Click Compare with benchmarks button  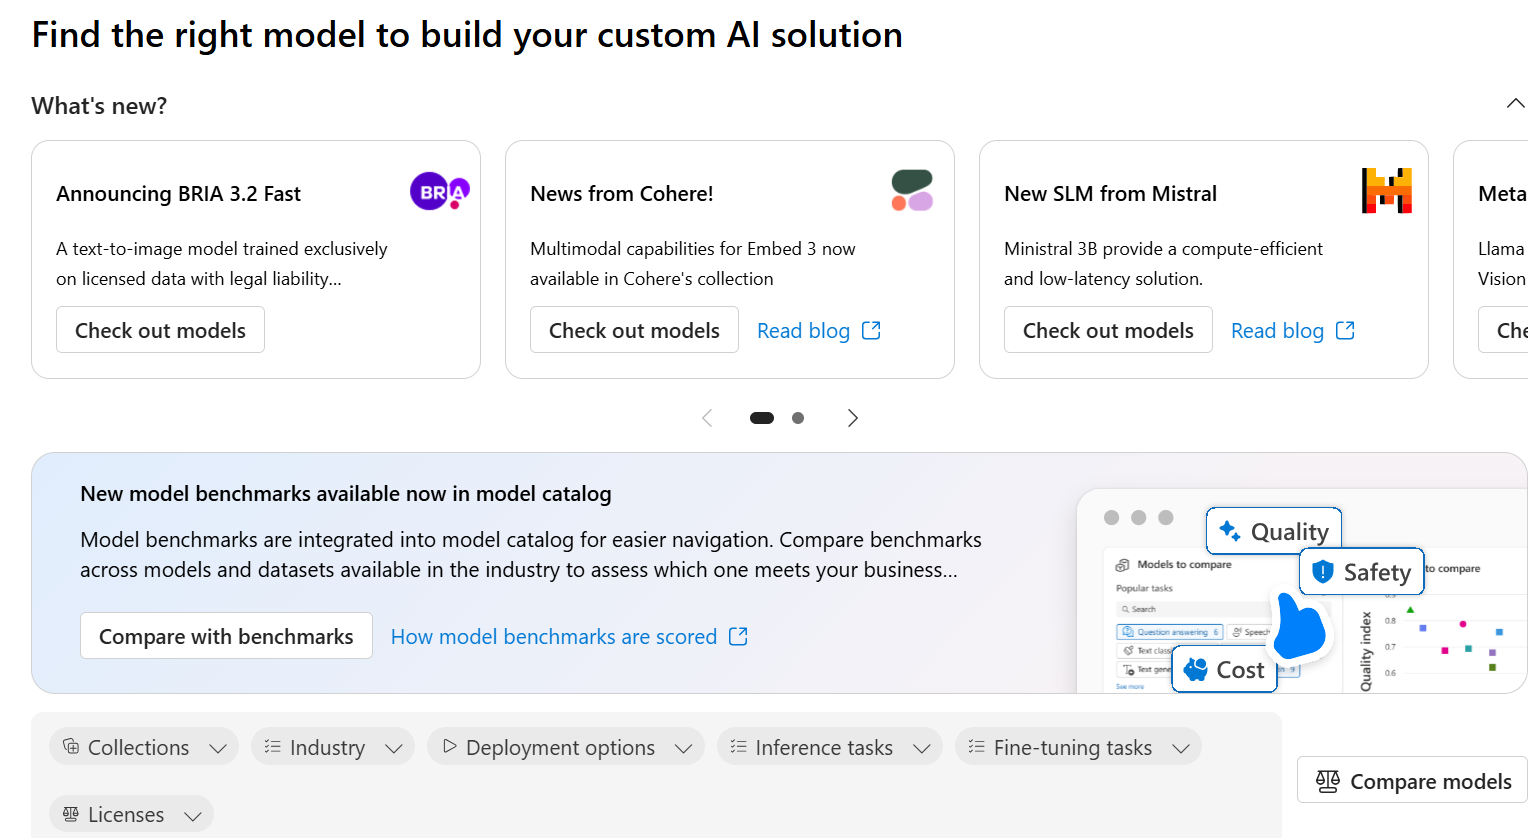click(x=226, y=636)
